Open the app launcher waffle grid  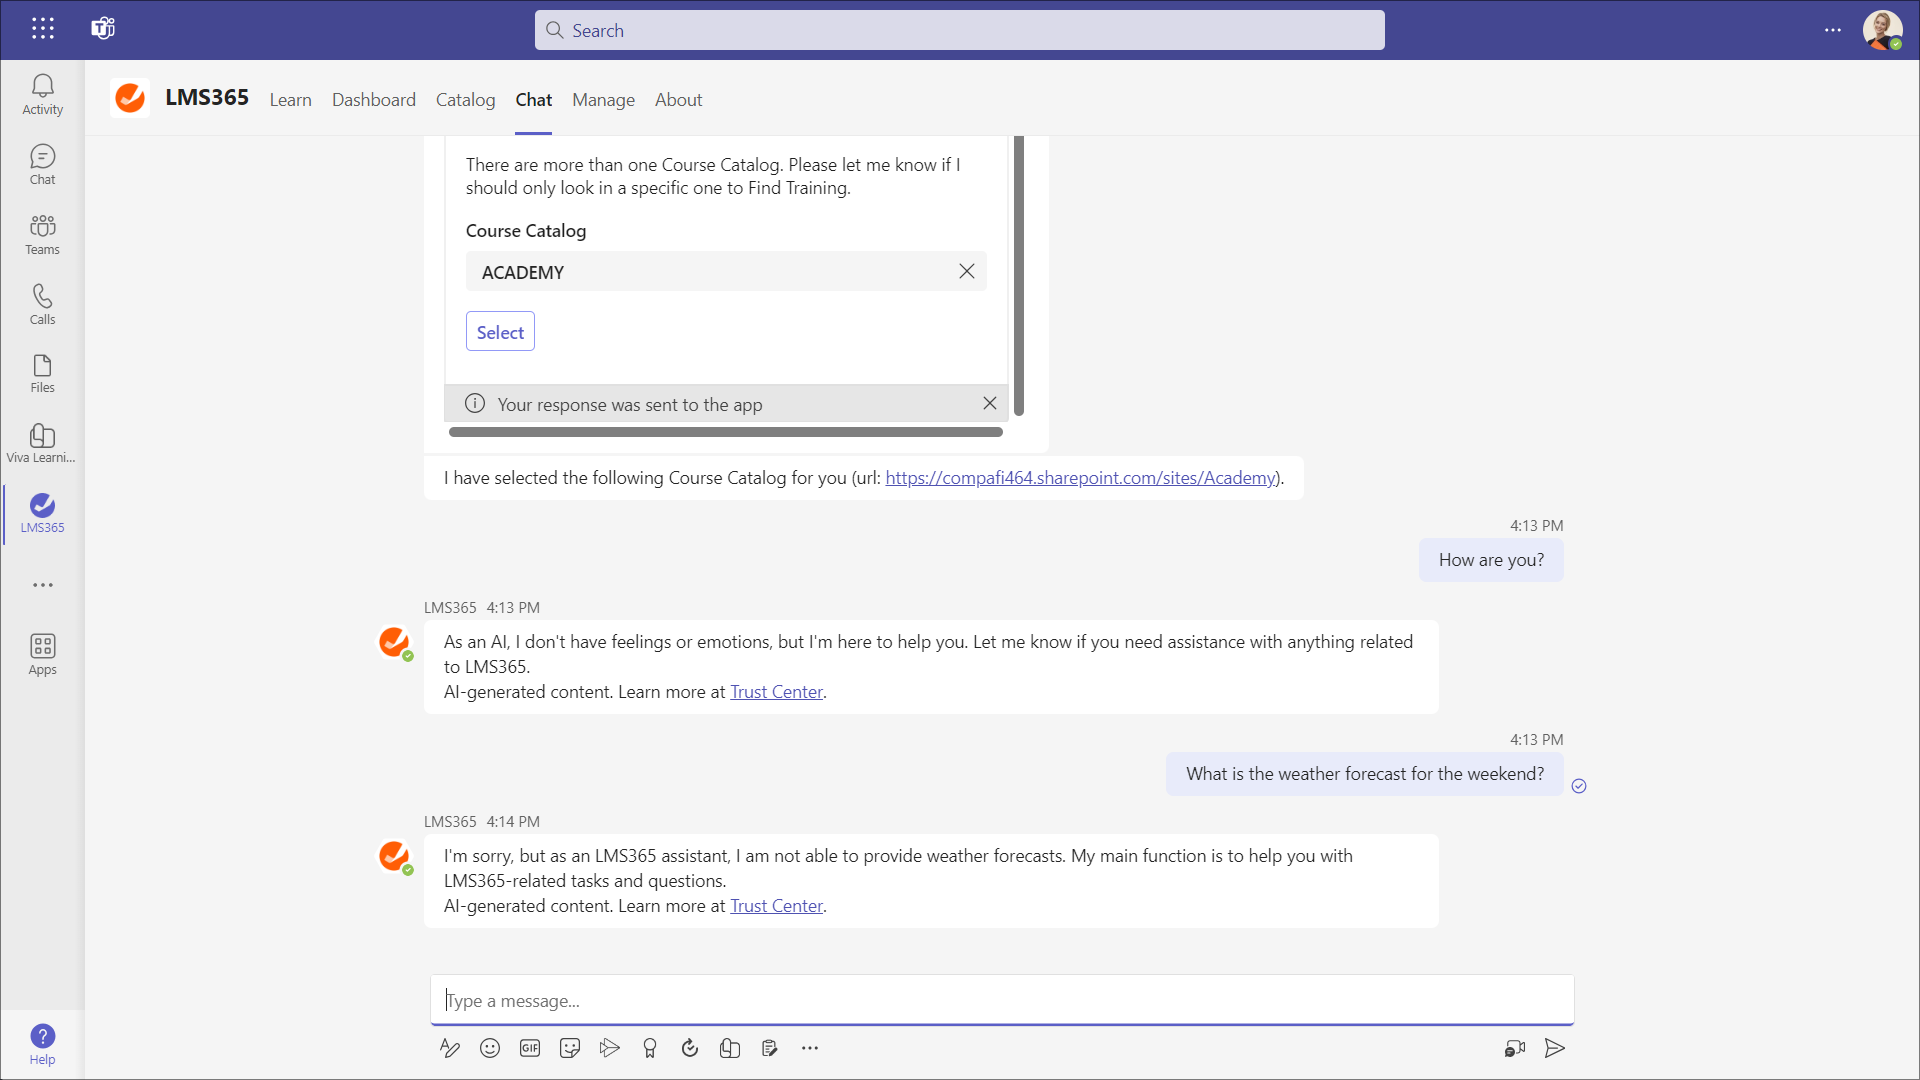(x=42, y=29)
